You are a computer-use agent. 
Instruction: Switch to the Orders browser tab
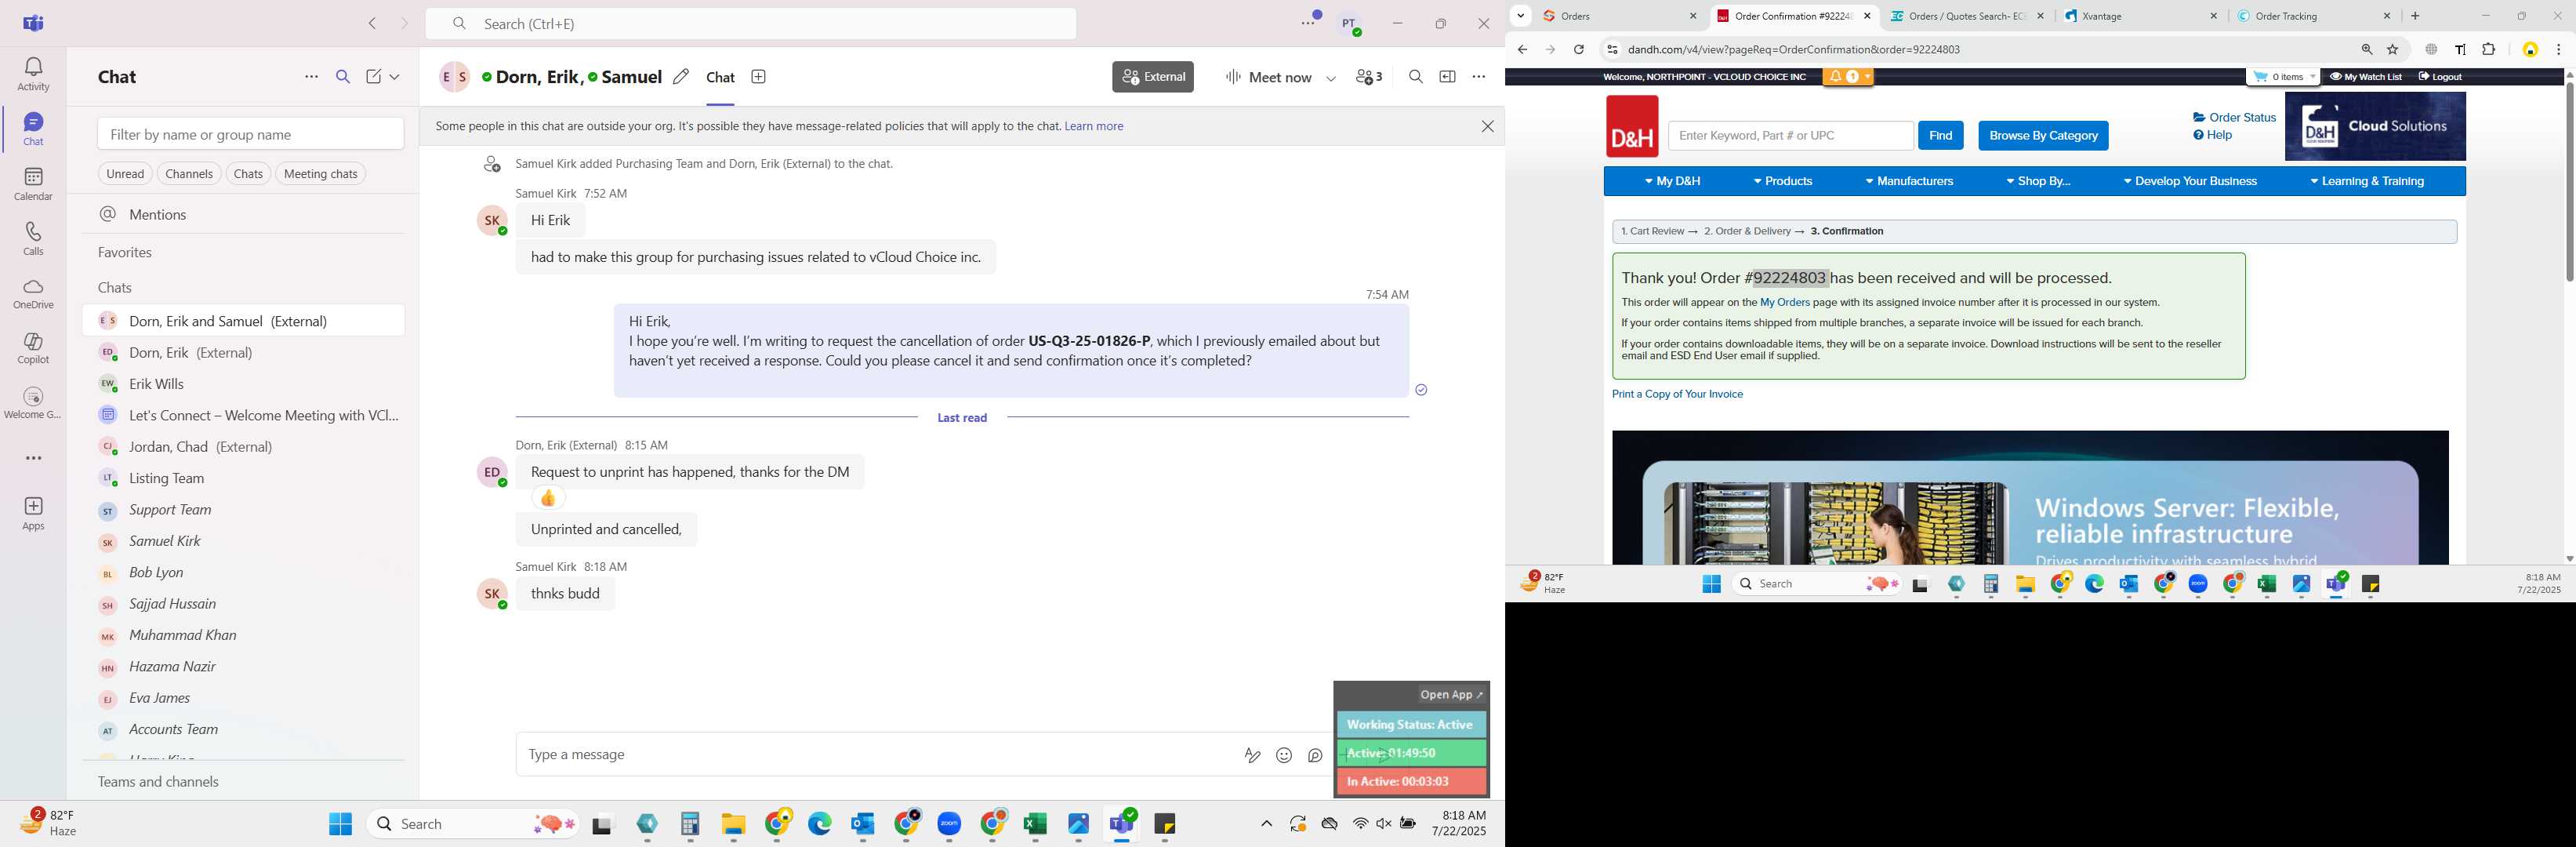click(x=1619, y=16)
